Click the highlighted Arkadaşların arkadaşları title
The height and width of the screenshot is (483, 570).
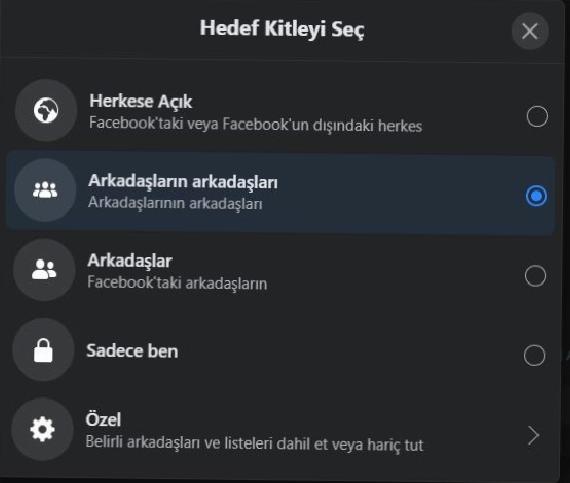[x=183, y=181]
